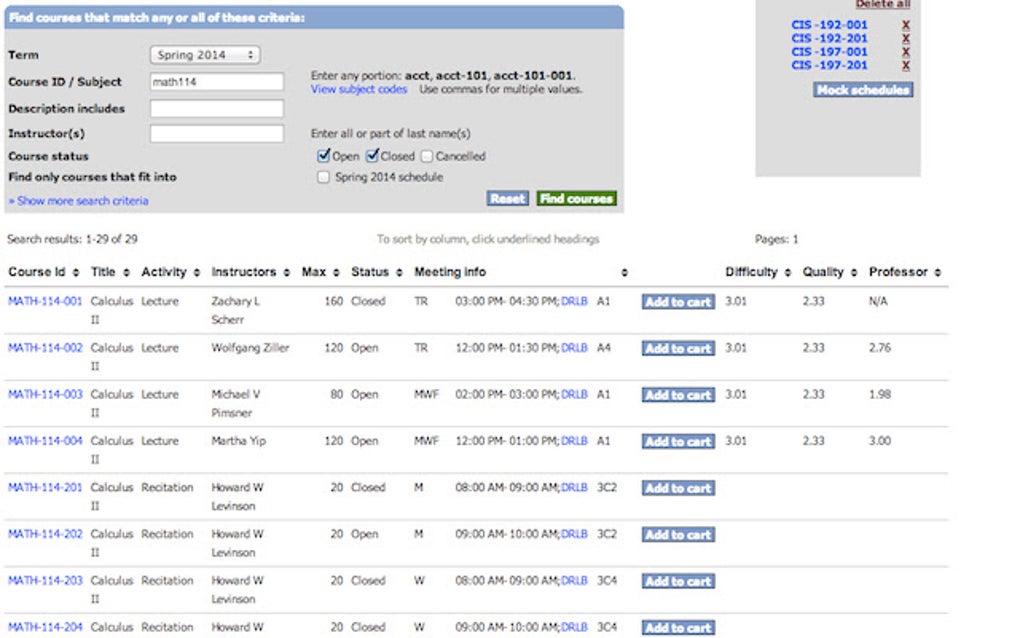Remove CIS-197-201 using its X icon
Viewport: 1020px width, 638px height.
pyautogui.click(x=906, y=65)
